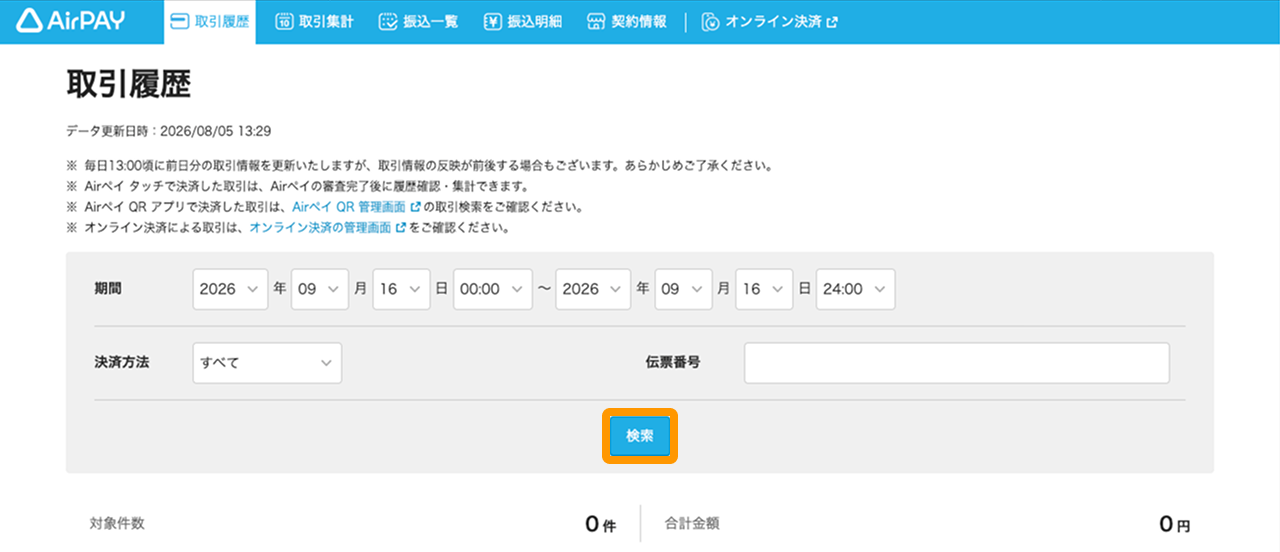This screenshot has width=1280, height=552.
Task: Click external link icon beside オンライン決済 in header
Action: click(832, 22)
